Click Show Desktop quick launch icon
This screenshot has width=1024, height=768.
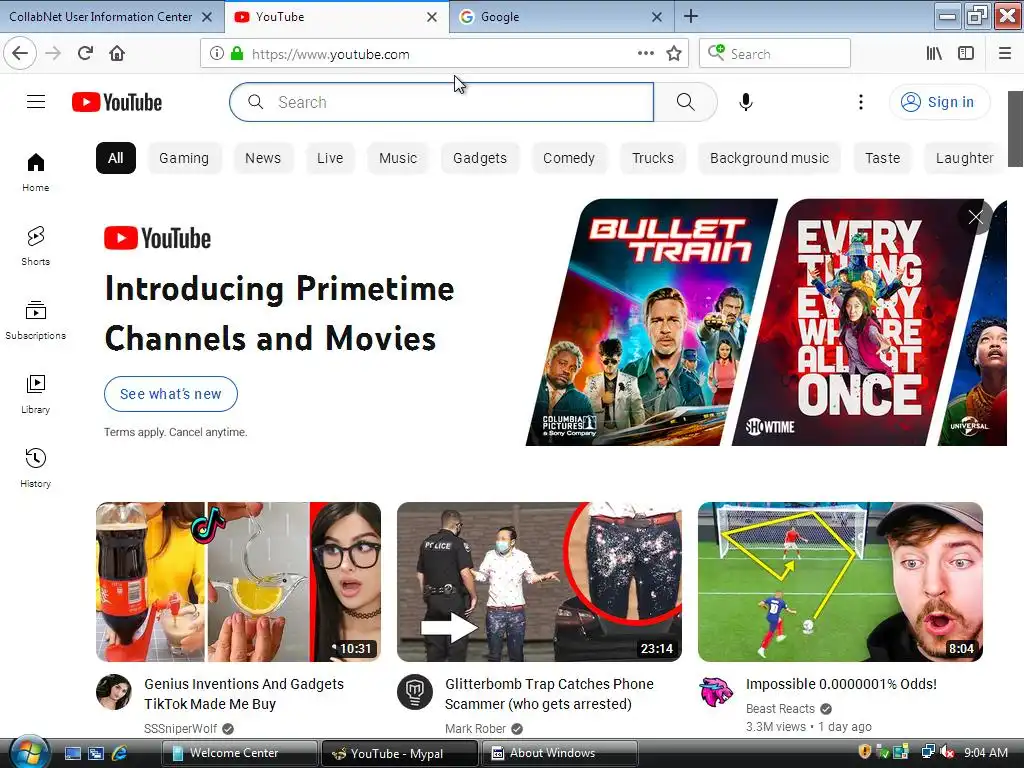tap(72, 753)
